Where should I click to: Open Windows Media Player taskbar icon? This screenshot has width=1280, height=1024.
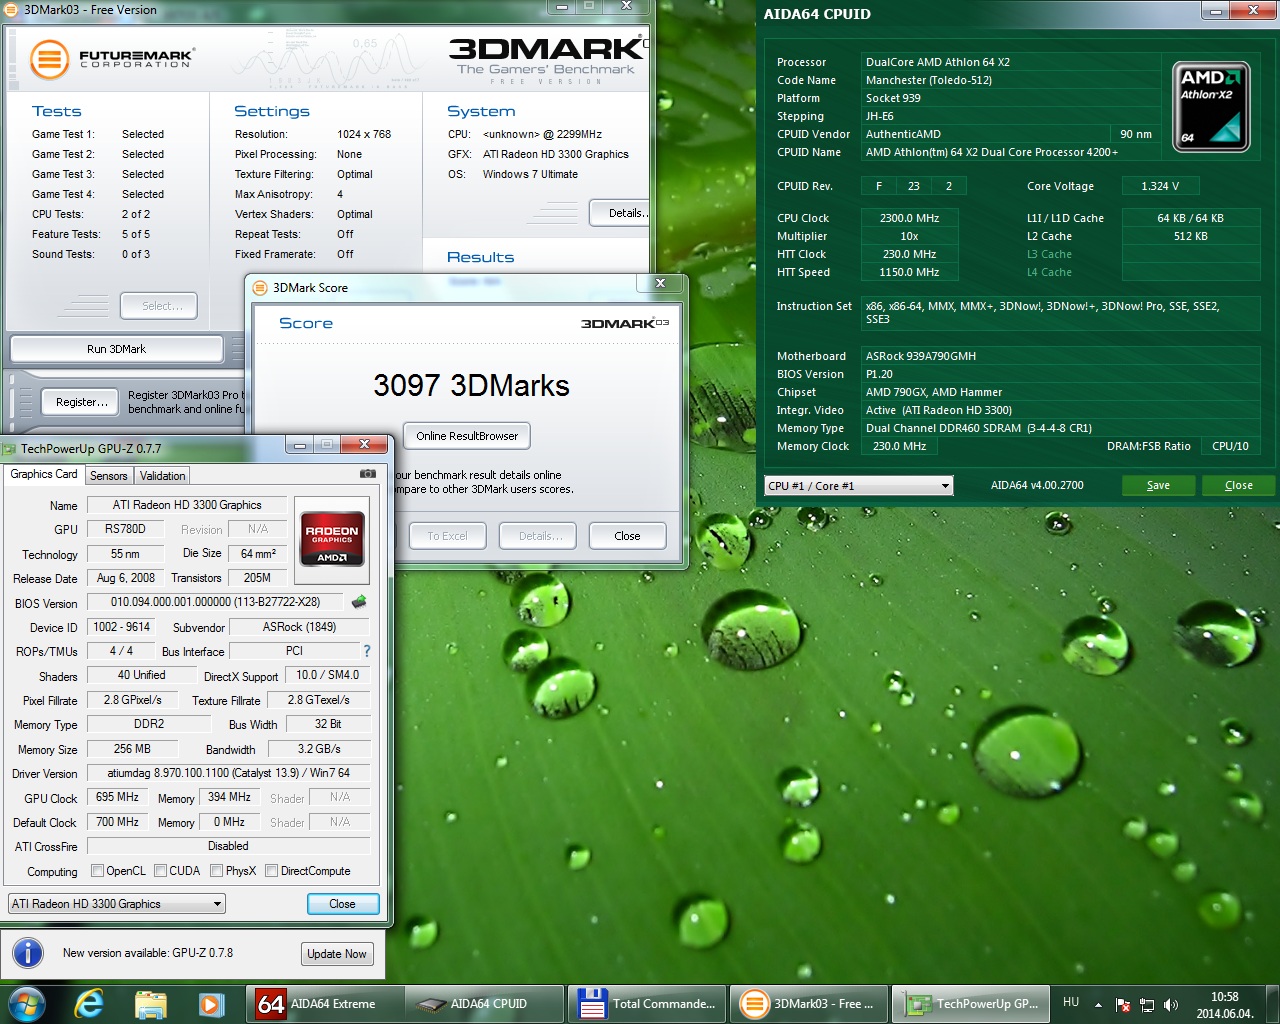(x=211, y=1003)
